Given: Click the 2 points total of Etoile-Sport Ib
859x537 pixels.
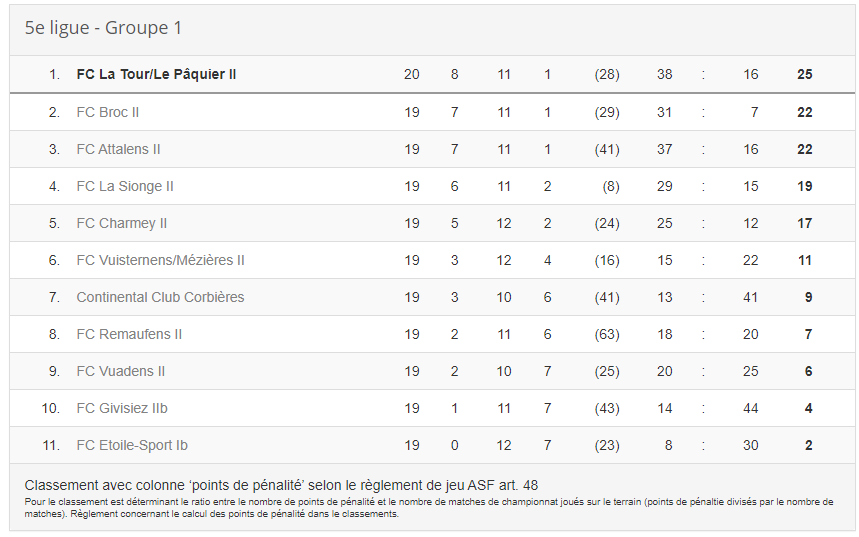Looking at the screenshot, I should pyautogui.click(x=809, y=445).
